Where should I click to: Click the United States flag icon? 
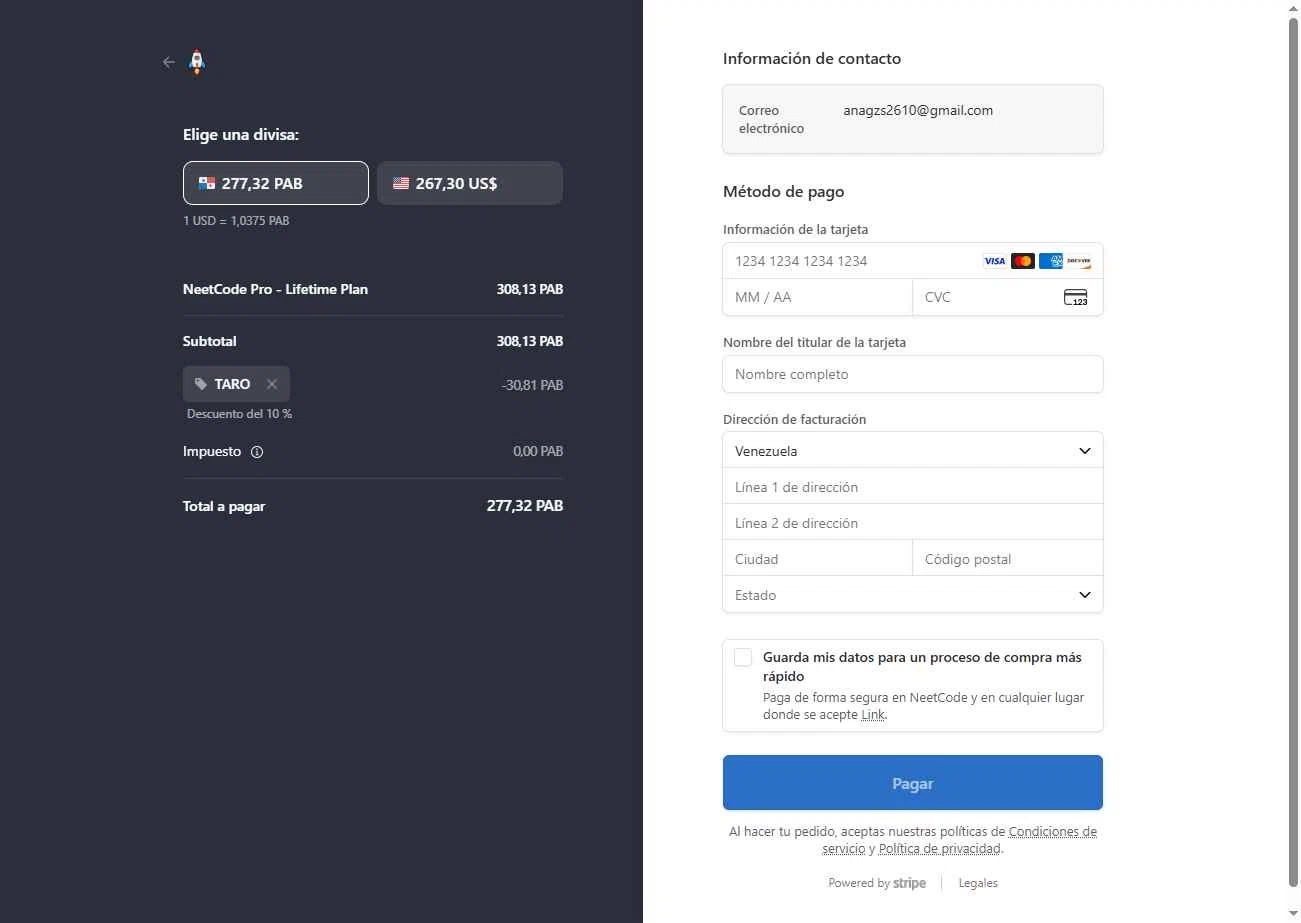pyautogui.click(x=401, y=183)
